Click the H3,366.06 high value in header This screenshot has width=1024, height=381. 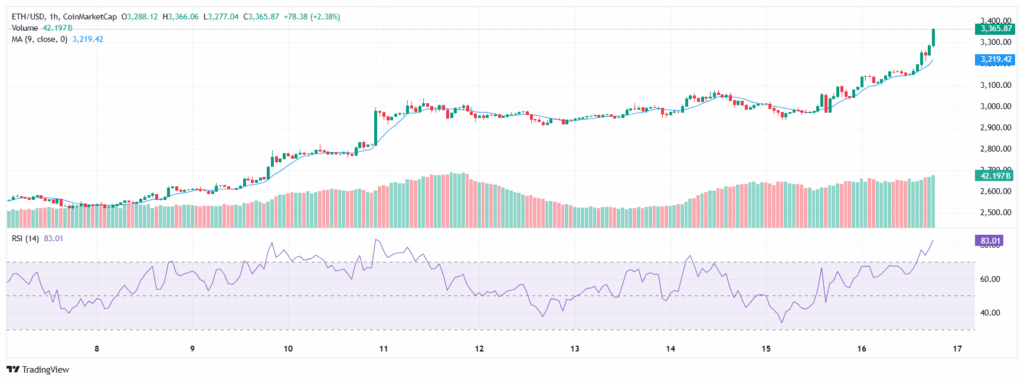181,16
